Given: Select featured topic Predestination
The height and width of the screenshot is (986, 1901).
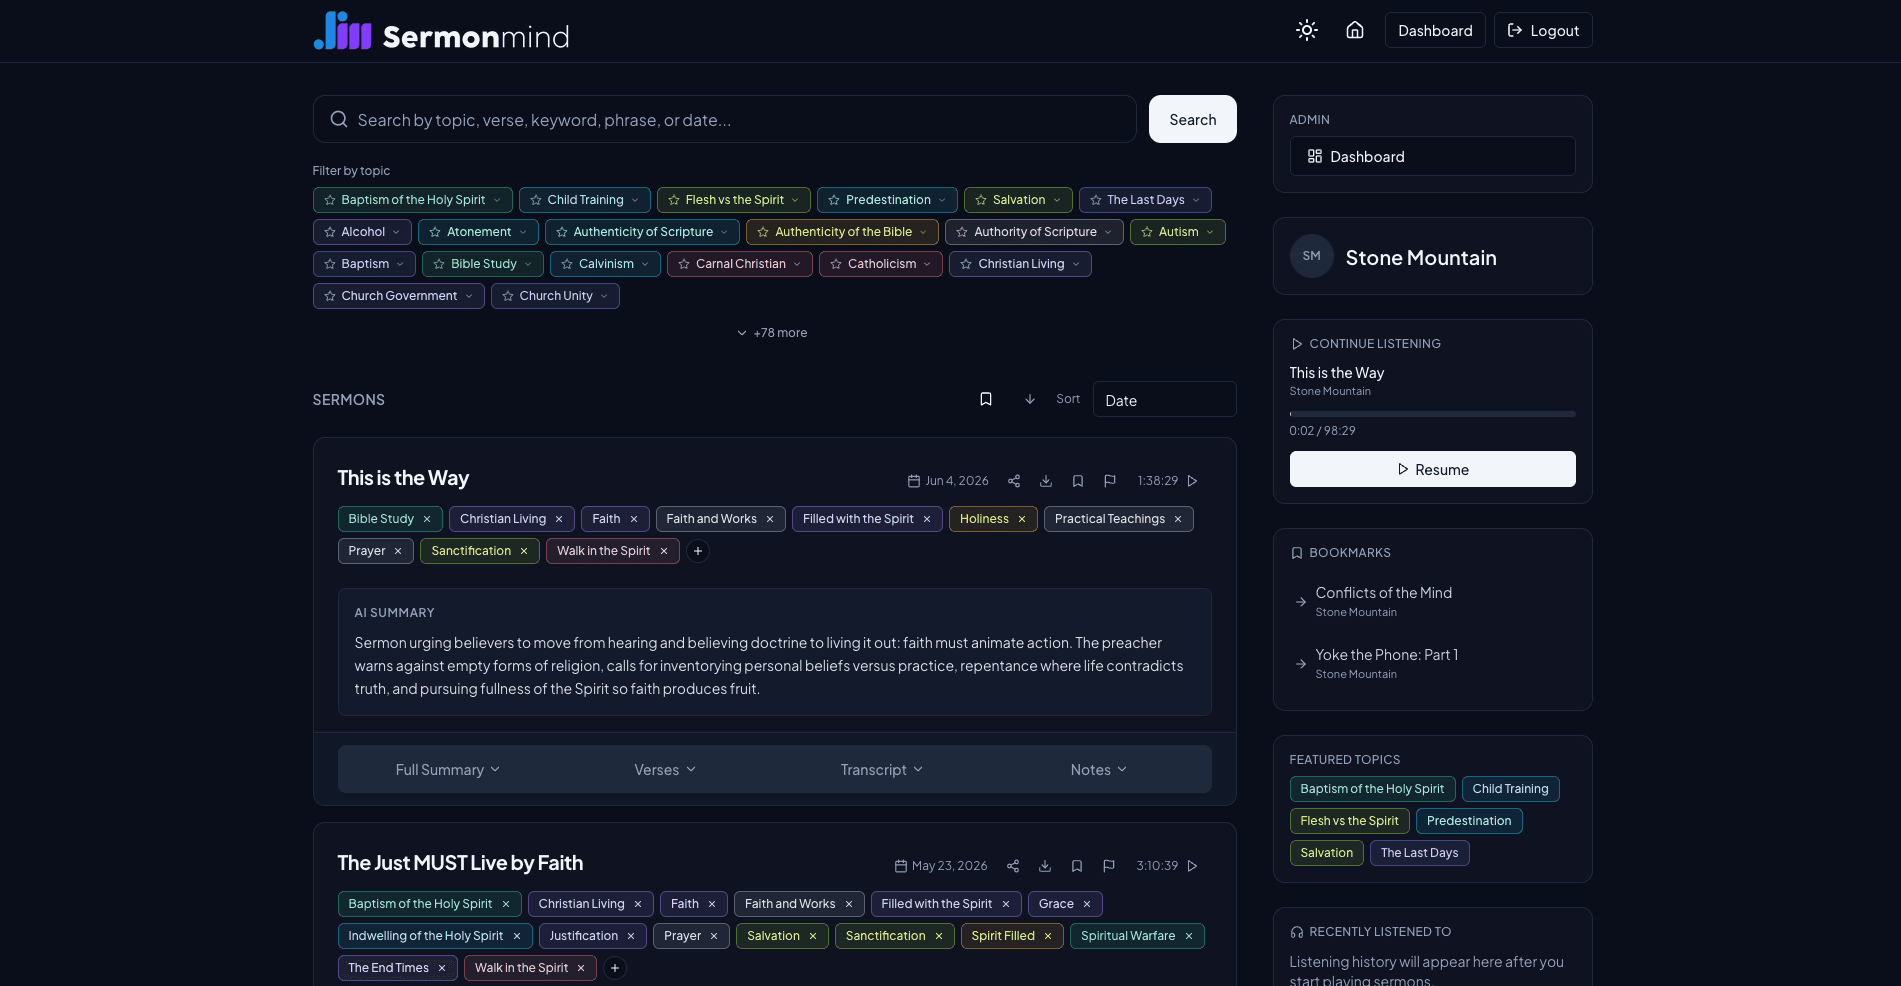Looking at the screenshot, I should (x=1469, y=821).
